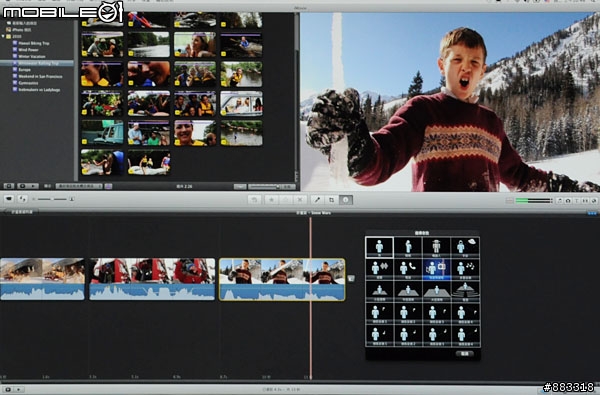The width and height of the screenshot is (600, 395).
Task: Select the Gymnastics event
Action: (x=28, y=83)
